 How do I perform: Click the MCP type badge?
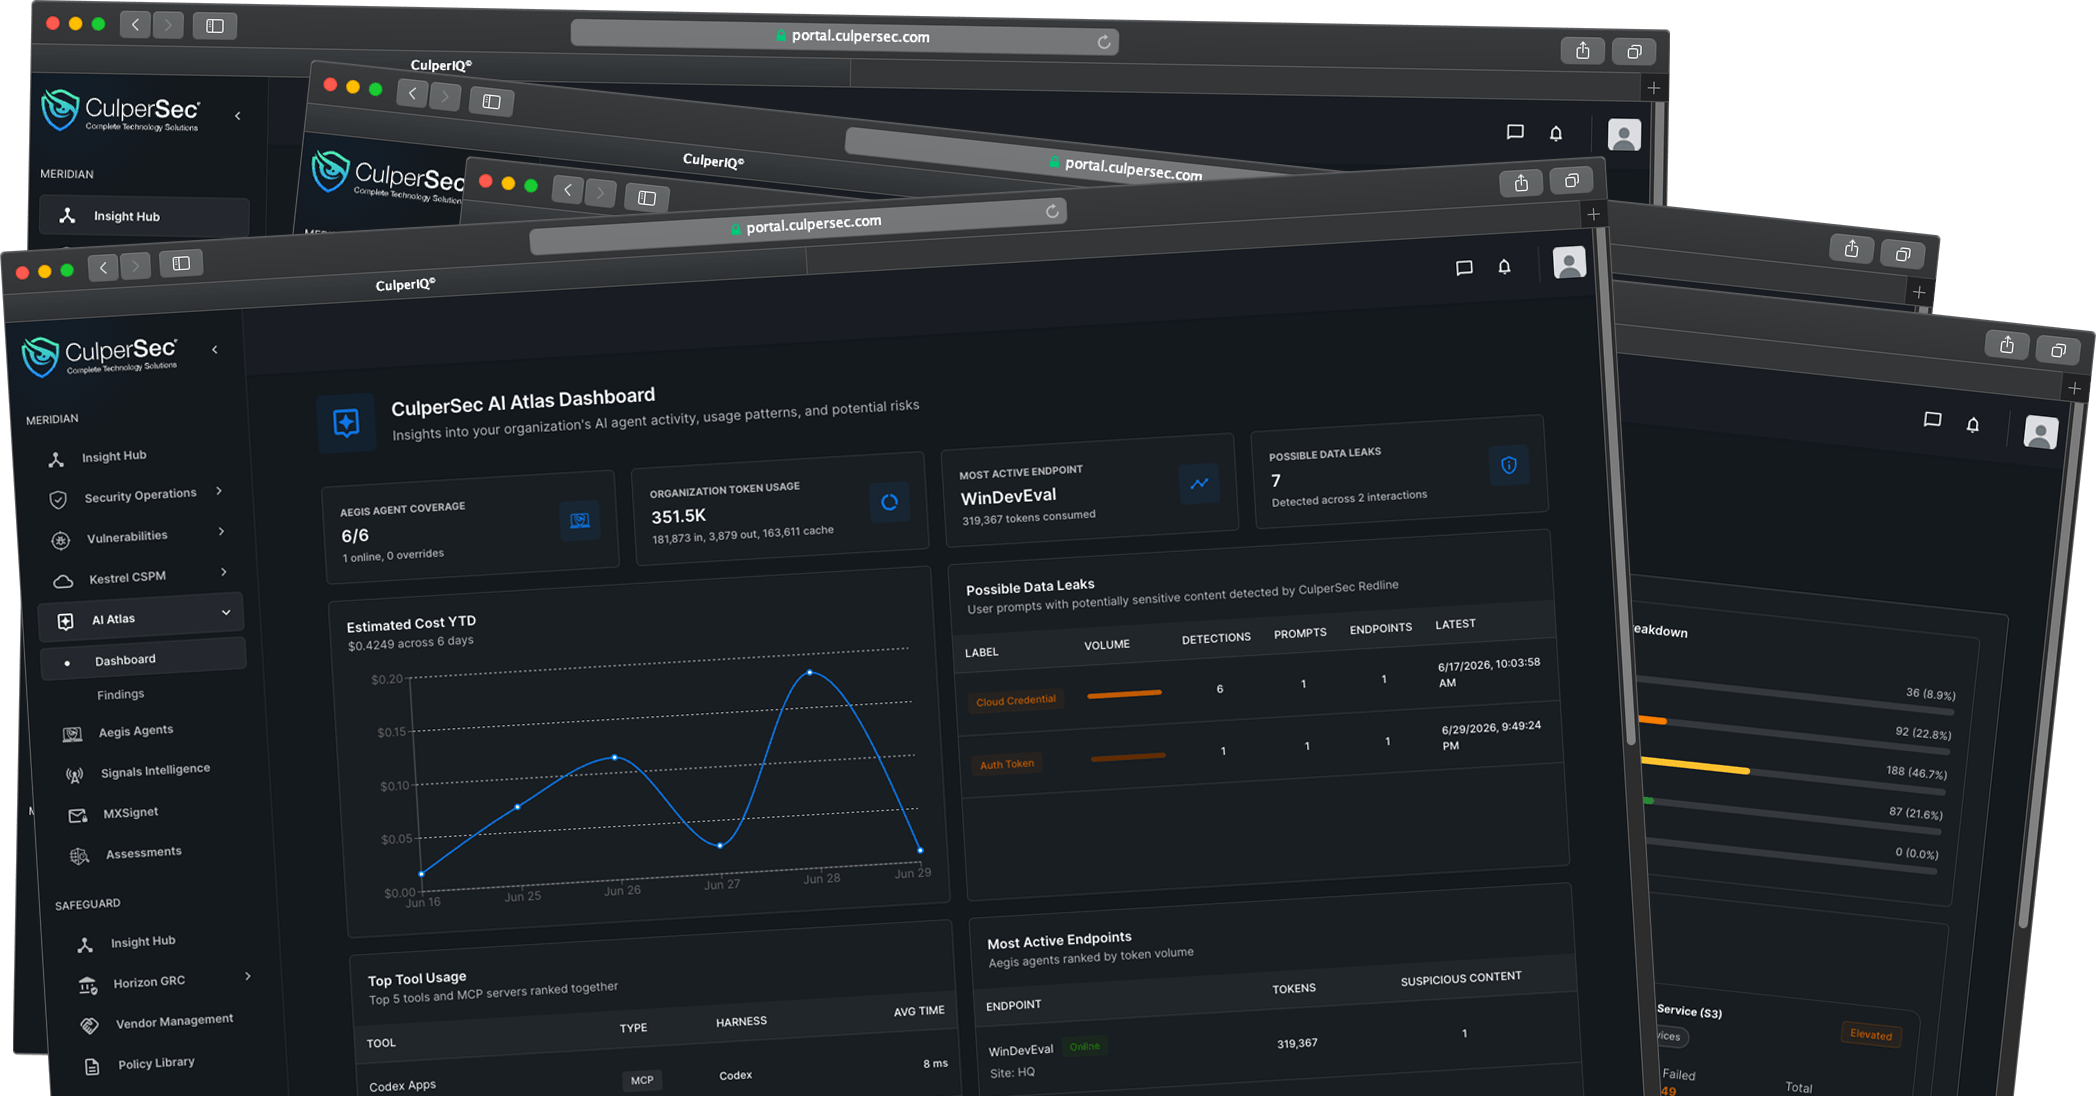click(x=642, y=1081)
